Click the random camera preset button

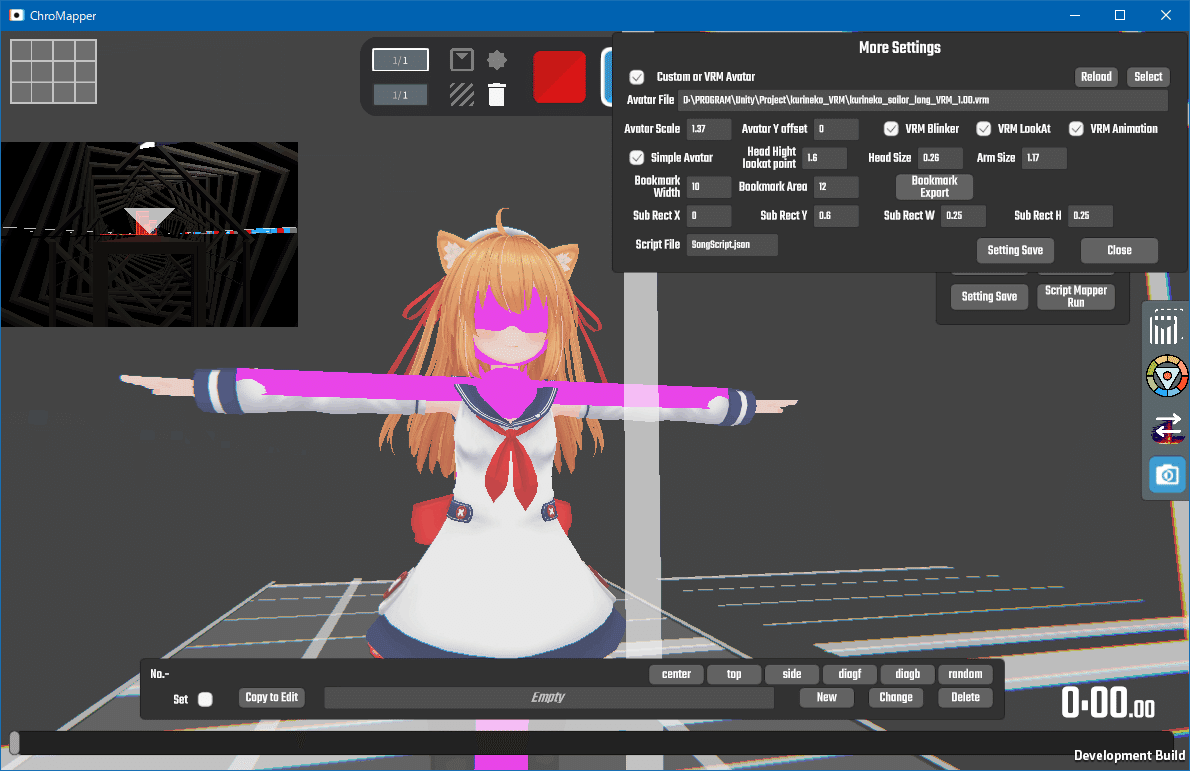(965, 674)
